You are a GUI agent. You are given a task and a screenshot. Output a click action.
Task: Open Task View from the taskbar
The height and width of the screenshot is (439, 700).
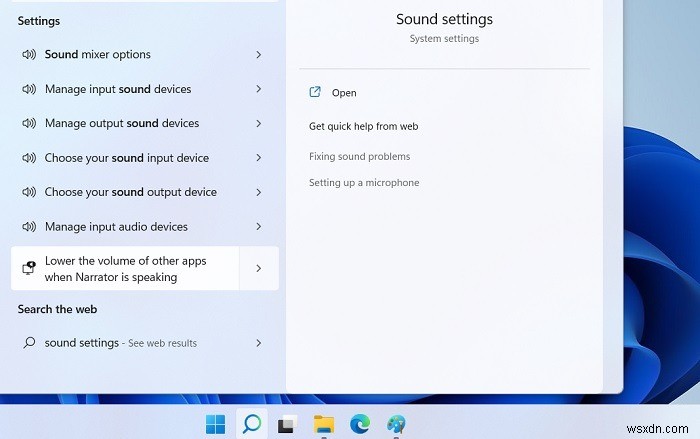coord(288,424)
